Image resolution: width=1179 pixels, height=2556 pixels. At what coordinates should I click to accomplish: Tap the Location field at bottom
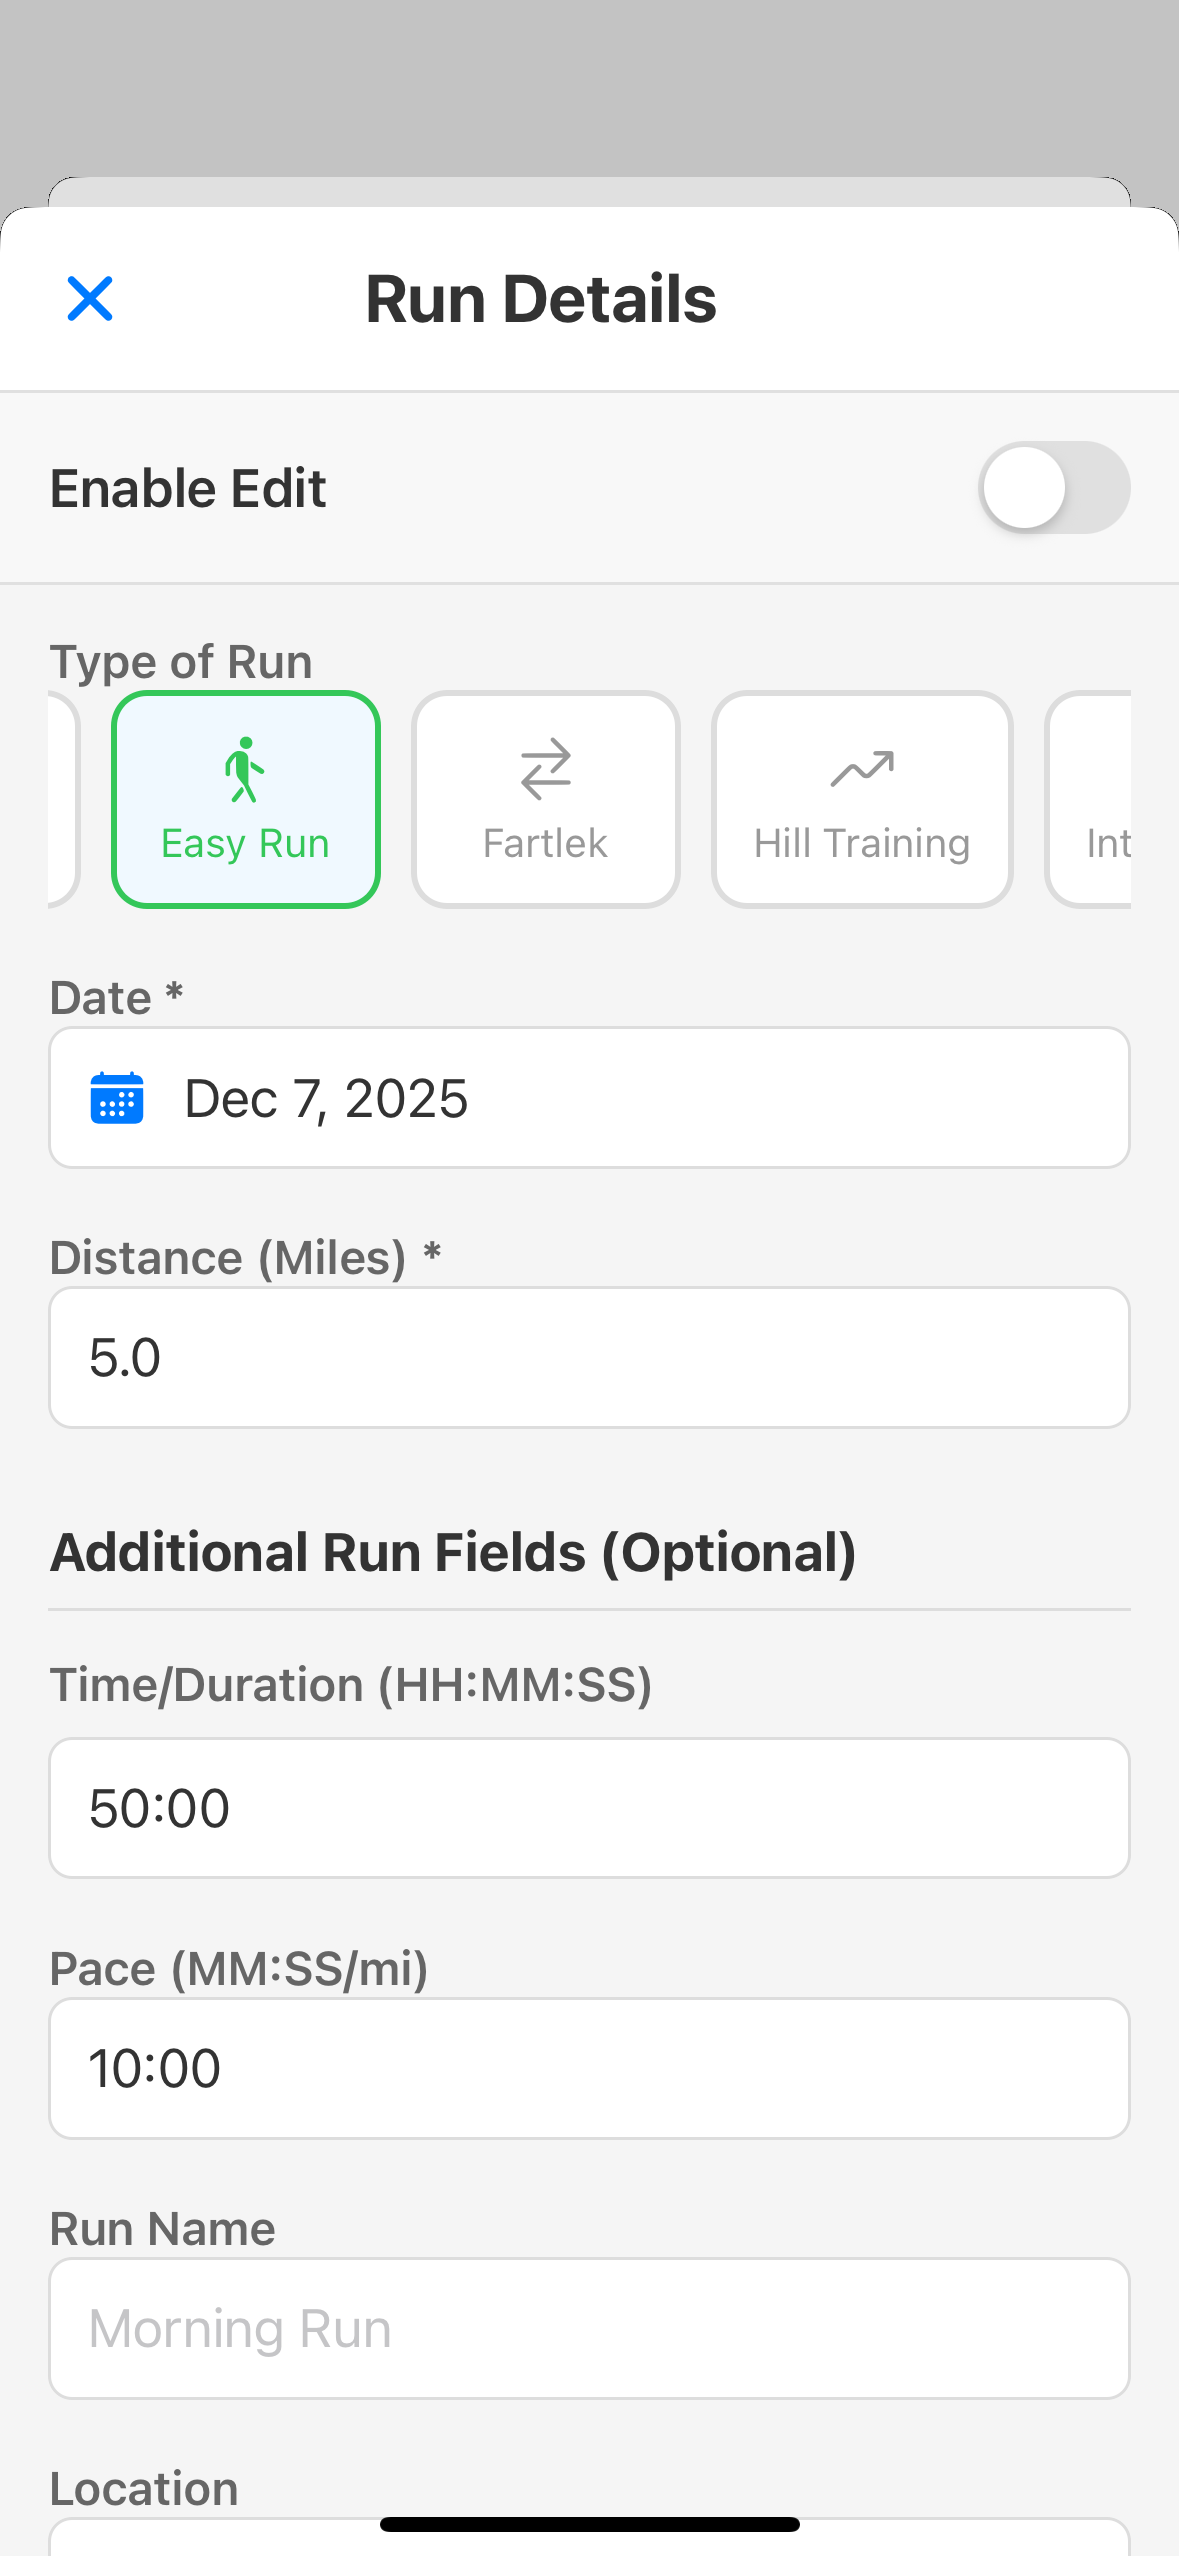589,2540
